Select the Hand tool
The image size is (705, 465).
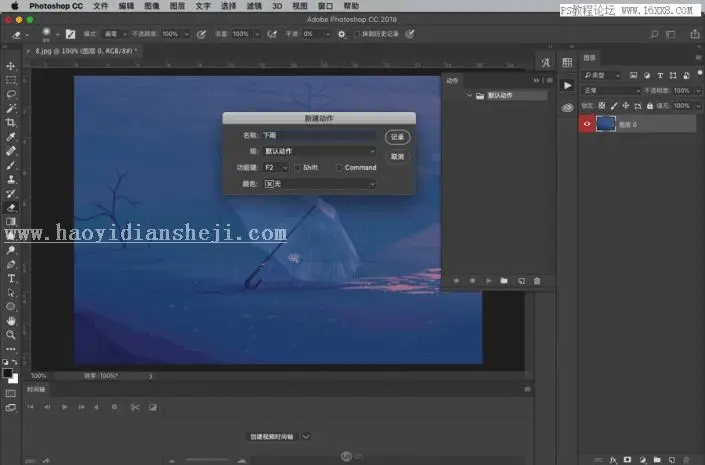[11, 321]
